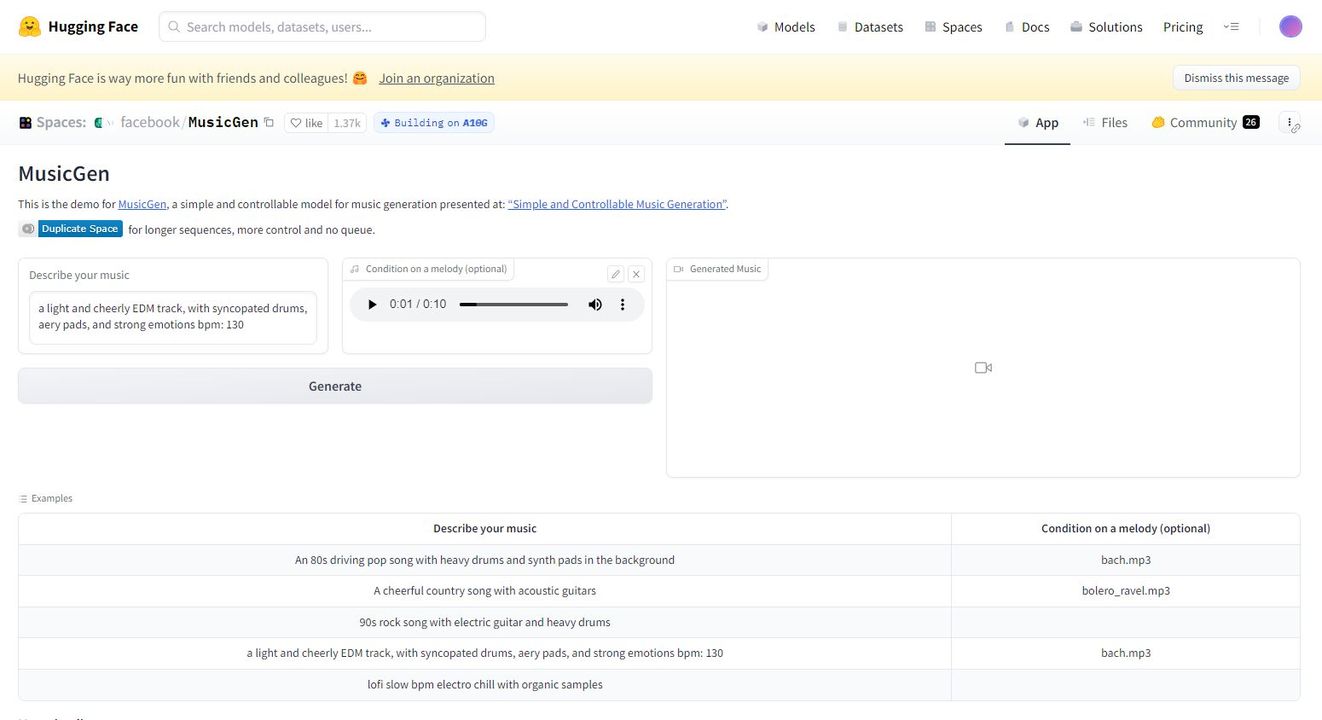
Task: Switch to the App tab
Action: click(x=1037, y=123)
